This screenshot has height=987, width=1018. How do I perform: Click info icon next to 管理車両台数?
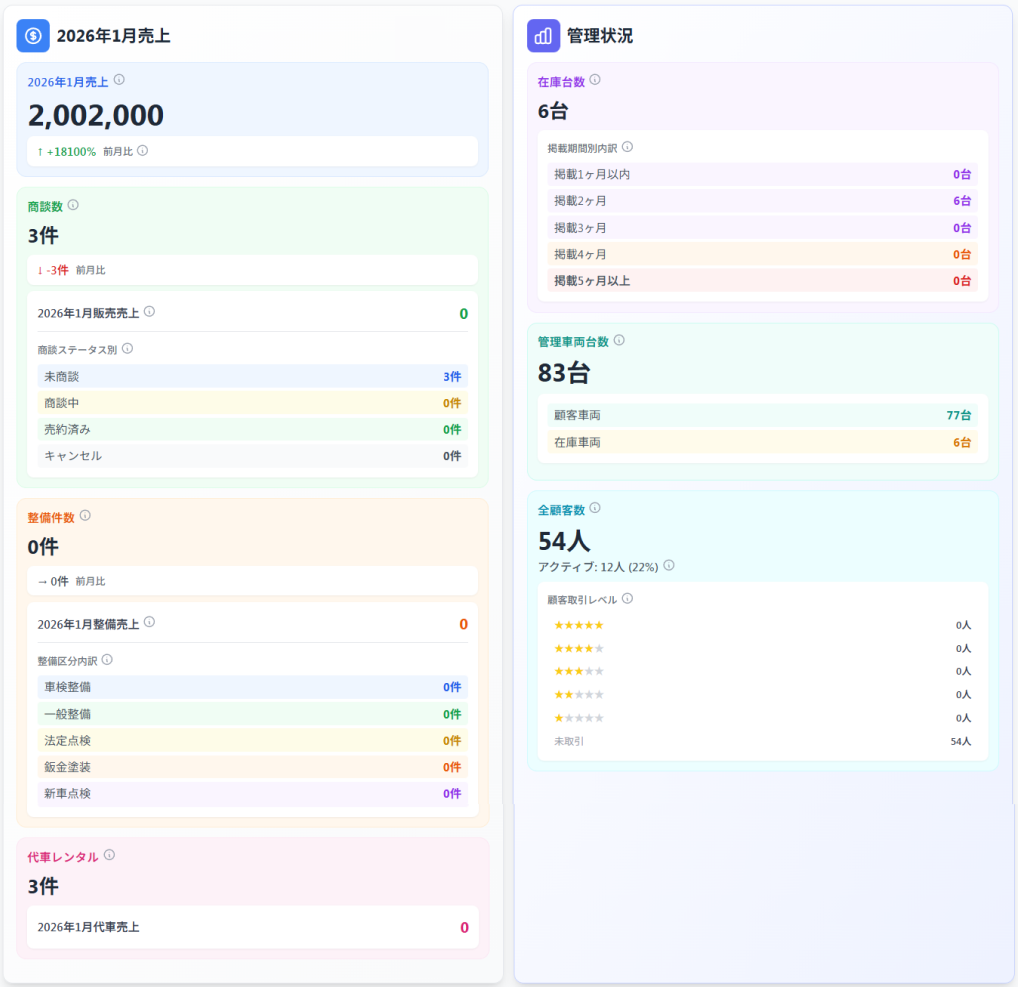(x=619, y=341)
